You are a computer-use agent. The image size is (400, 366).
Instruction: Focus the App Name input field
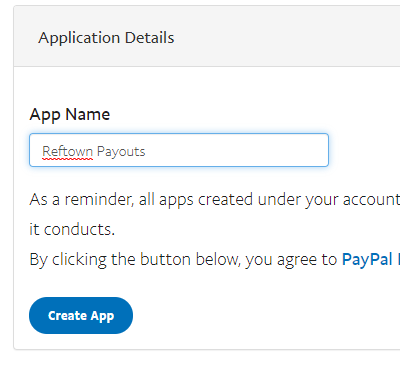click(x=179, y=150)
